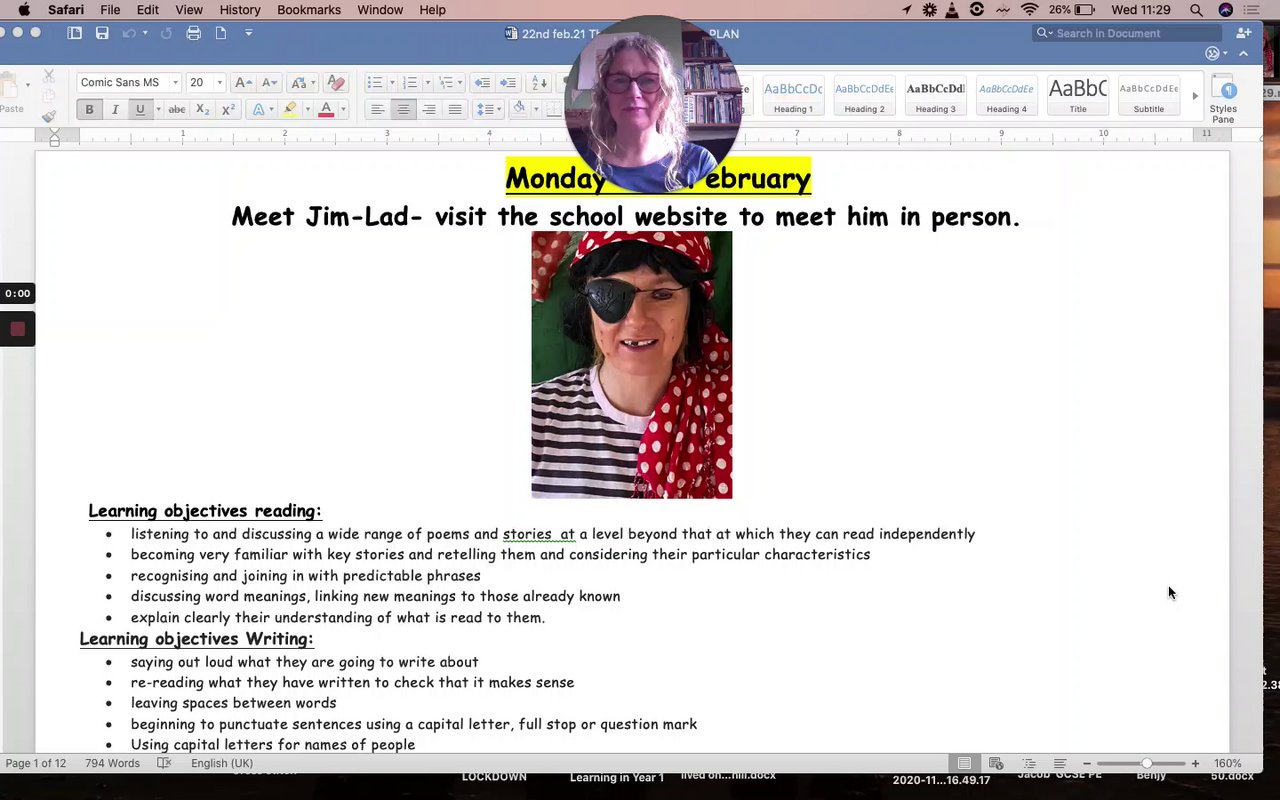
Task: Switch to Print Layout view icon
Action: [964, 763]
